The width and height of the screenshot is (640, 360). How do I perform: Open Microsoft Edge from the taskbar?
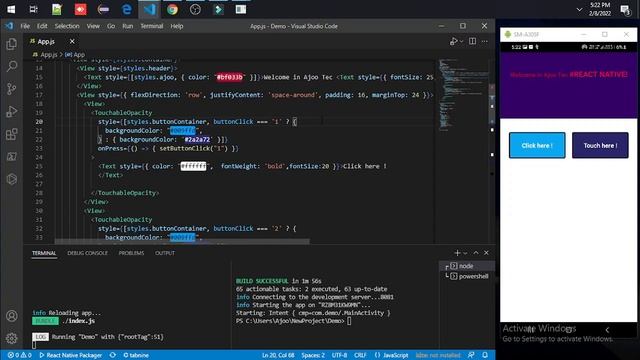(x=127, y=9)
